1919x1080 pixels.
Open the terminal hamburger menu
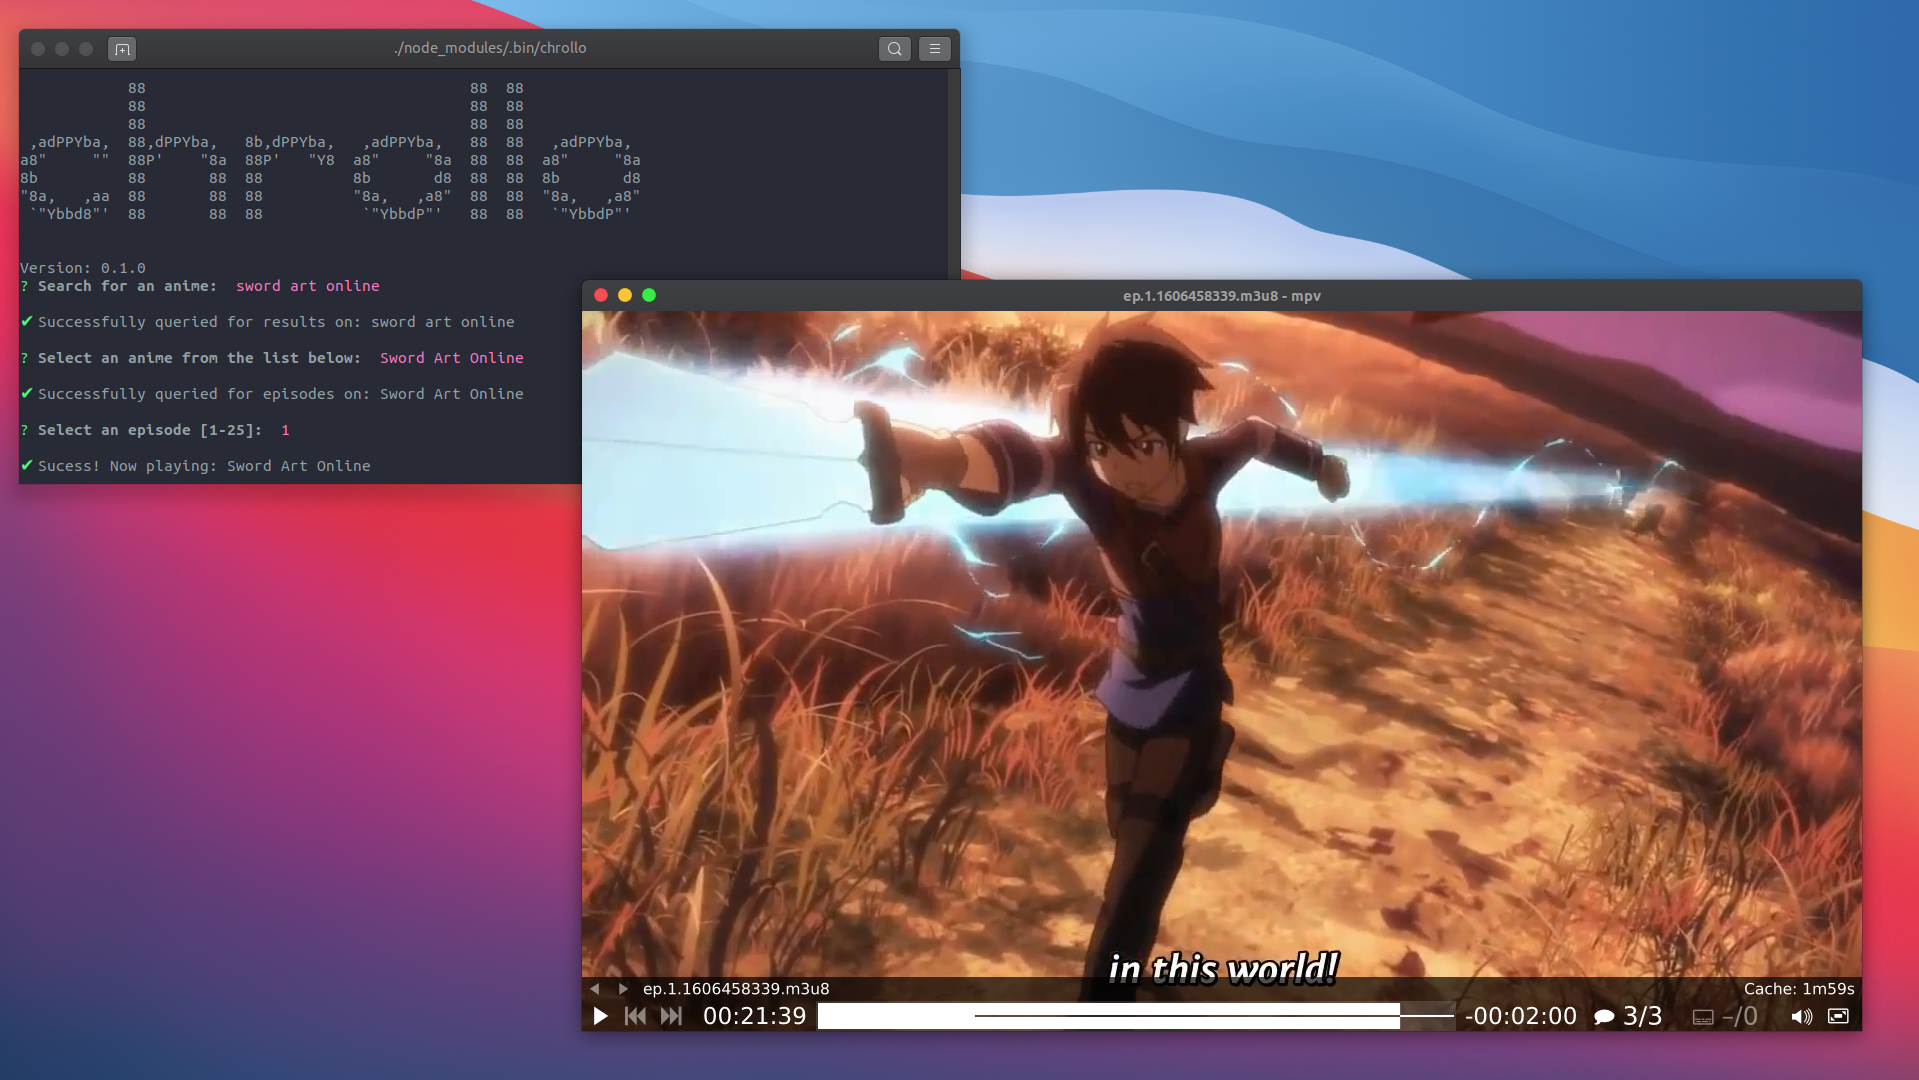pos(935,48)
